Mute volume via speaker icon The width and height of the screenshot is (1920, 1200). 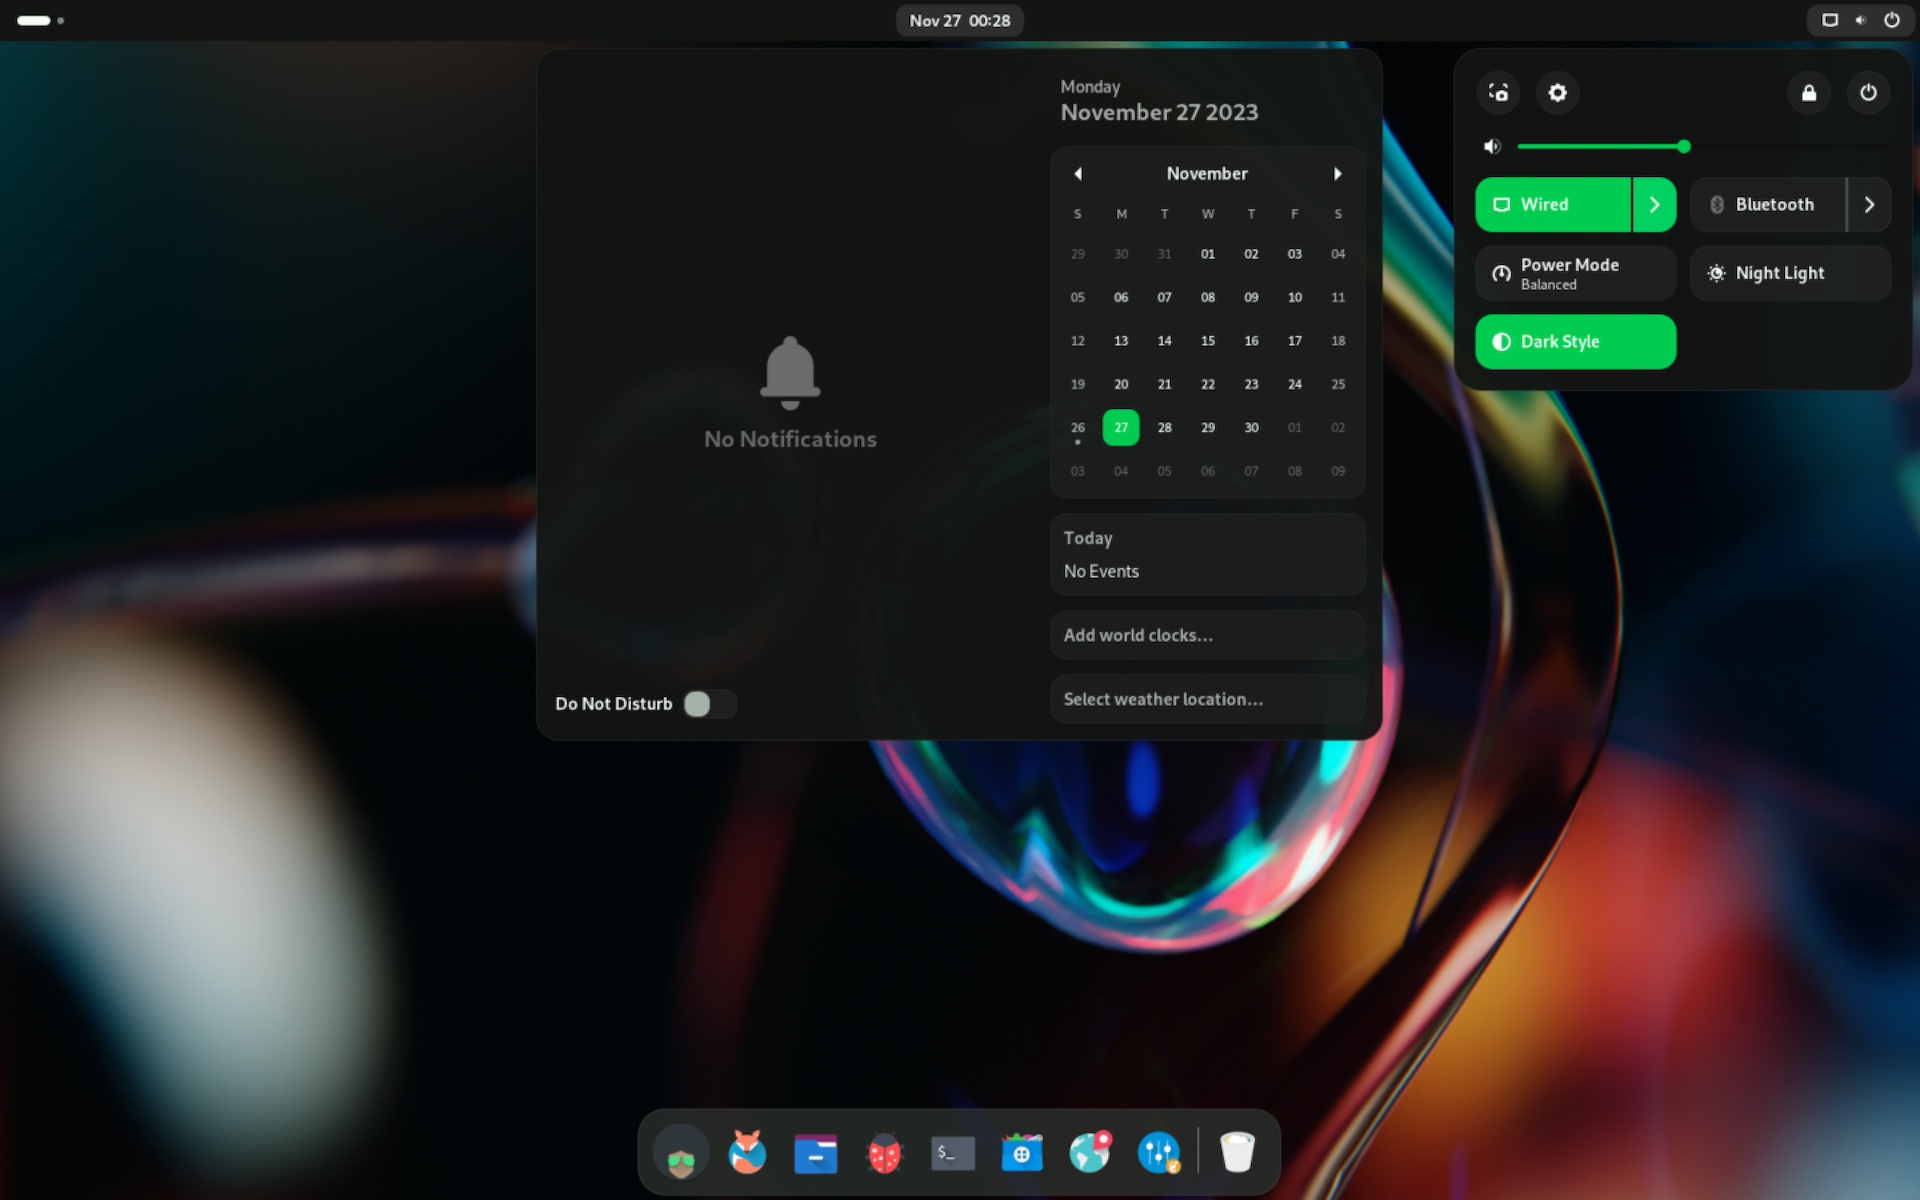click(1492, 147)
